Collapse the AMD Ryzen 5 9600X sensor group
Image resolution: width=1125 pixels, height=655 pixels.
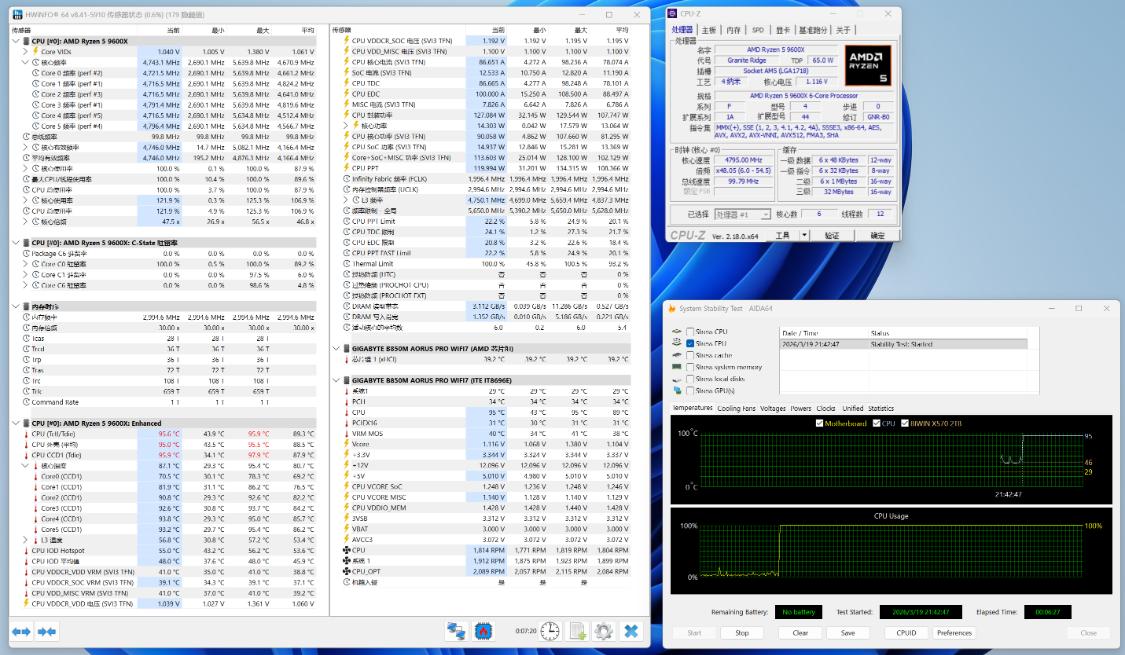(x=14, y=39)
